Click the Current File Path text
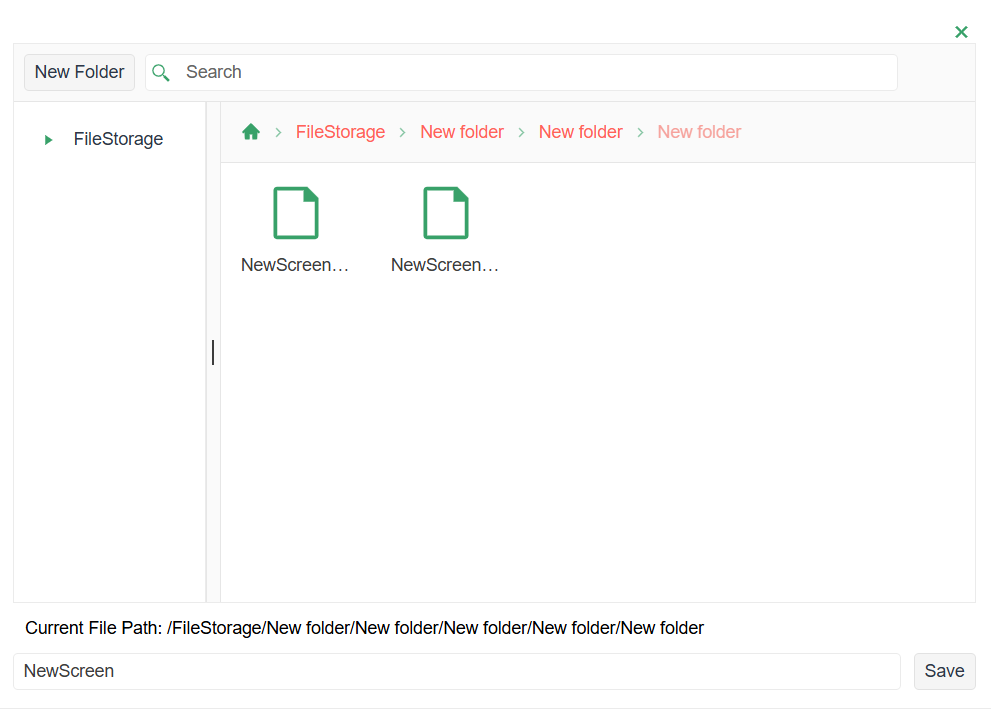Screen dimensions: 991x709 click(x=364, y=628)
